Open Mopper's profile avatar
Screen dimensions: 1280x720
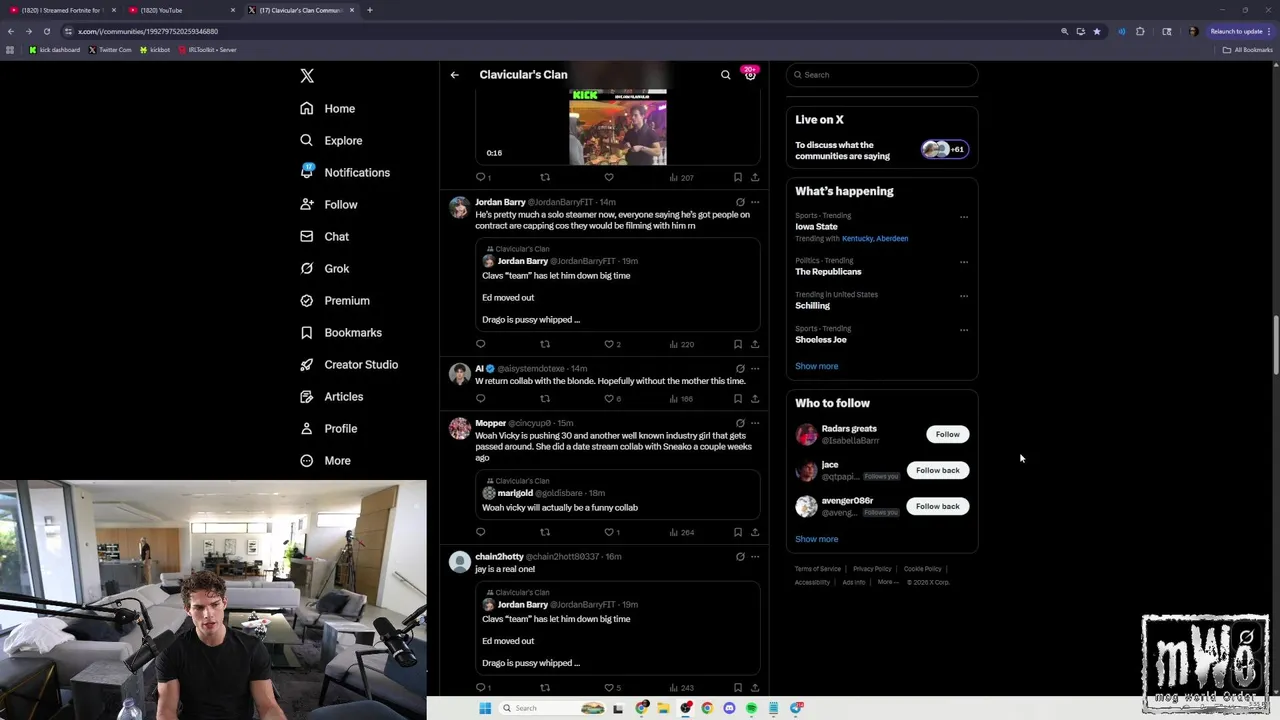click(x=459, y=429)
